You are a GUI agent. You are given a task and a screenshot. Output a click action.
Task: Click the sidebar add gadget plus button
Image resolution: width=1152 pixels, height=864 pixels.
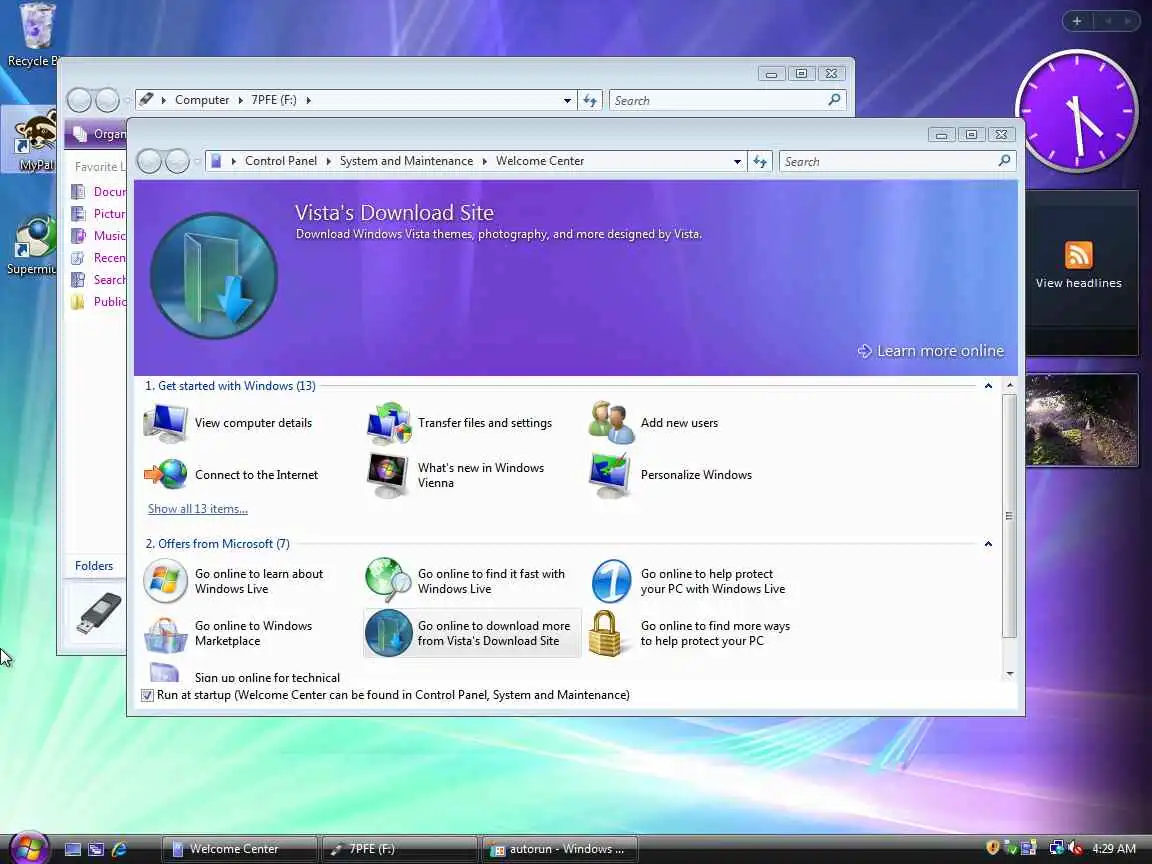pos(1077,21)
